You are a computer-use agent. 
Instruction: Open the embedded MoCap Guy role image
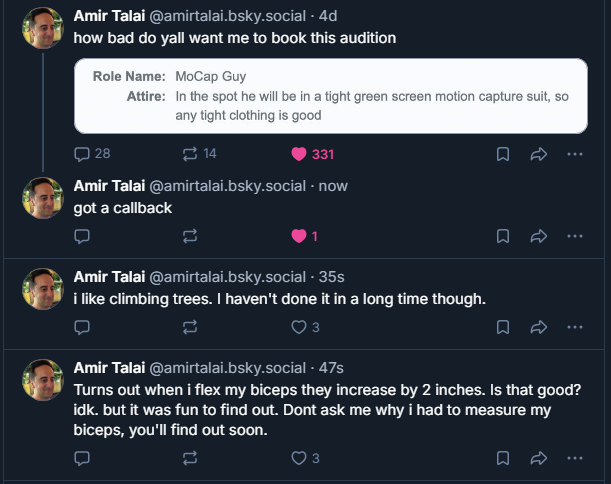tap(330, 96)
